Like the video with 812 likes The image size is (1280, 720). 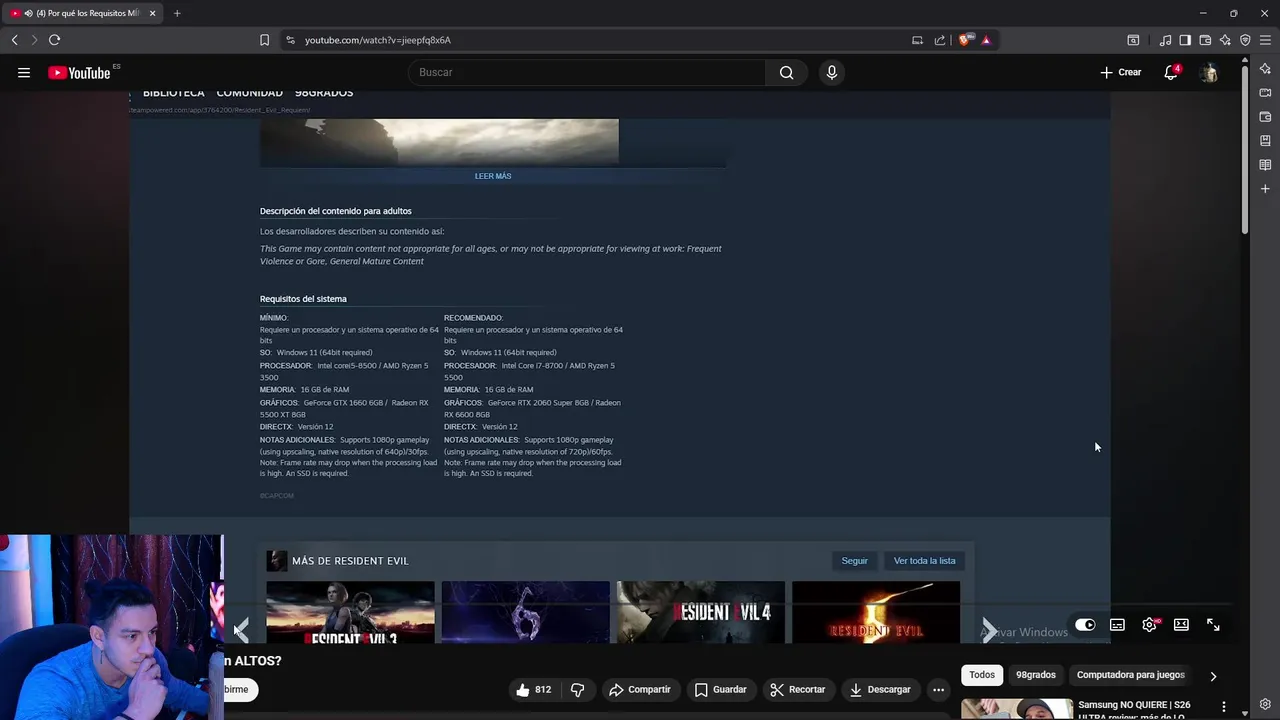[534, 689]
